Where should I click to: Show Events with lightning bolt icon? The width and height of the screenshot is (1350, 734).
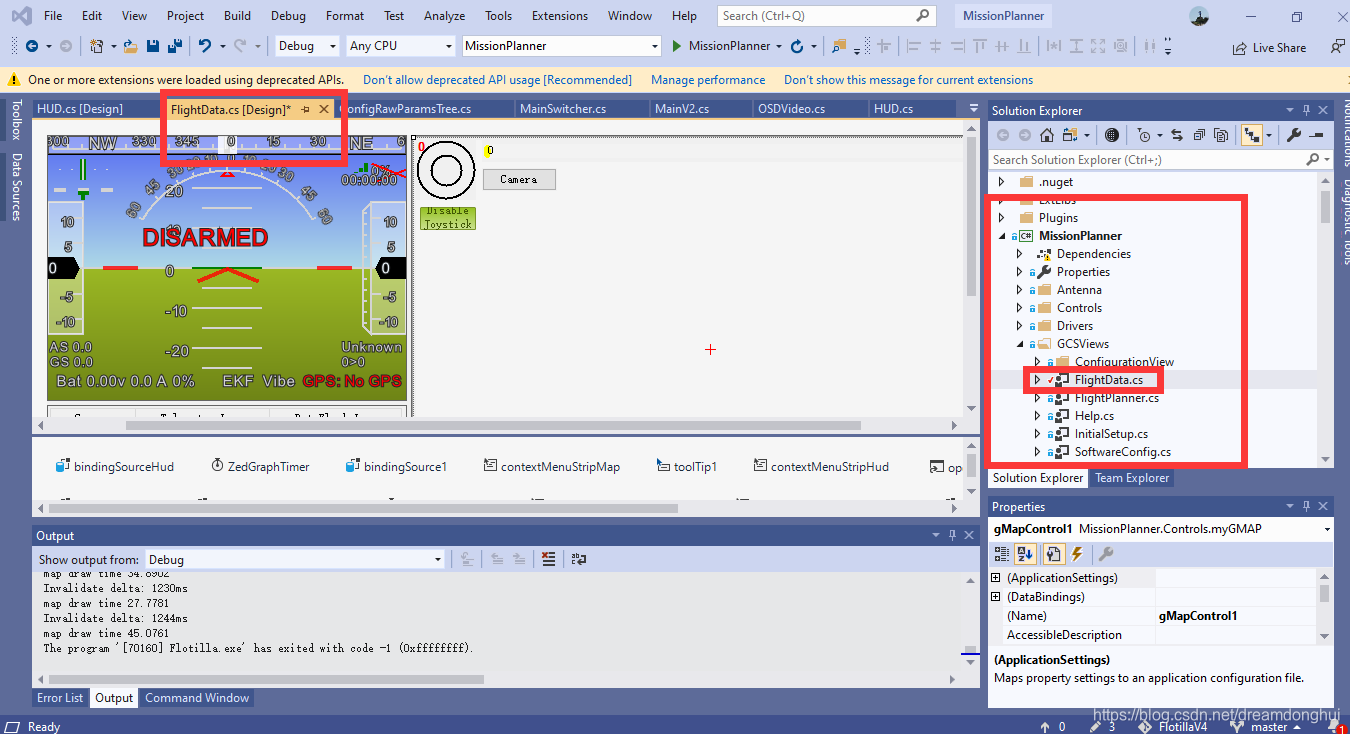point(1077,553)
